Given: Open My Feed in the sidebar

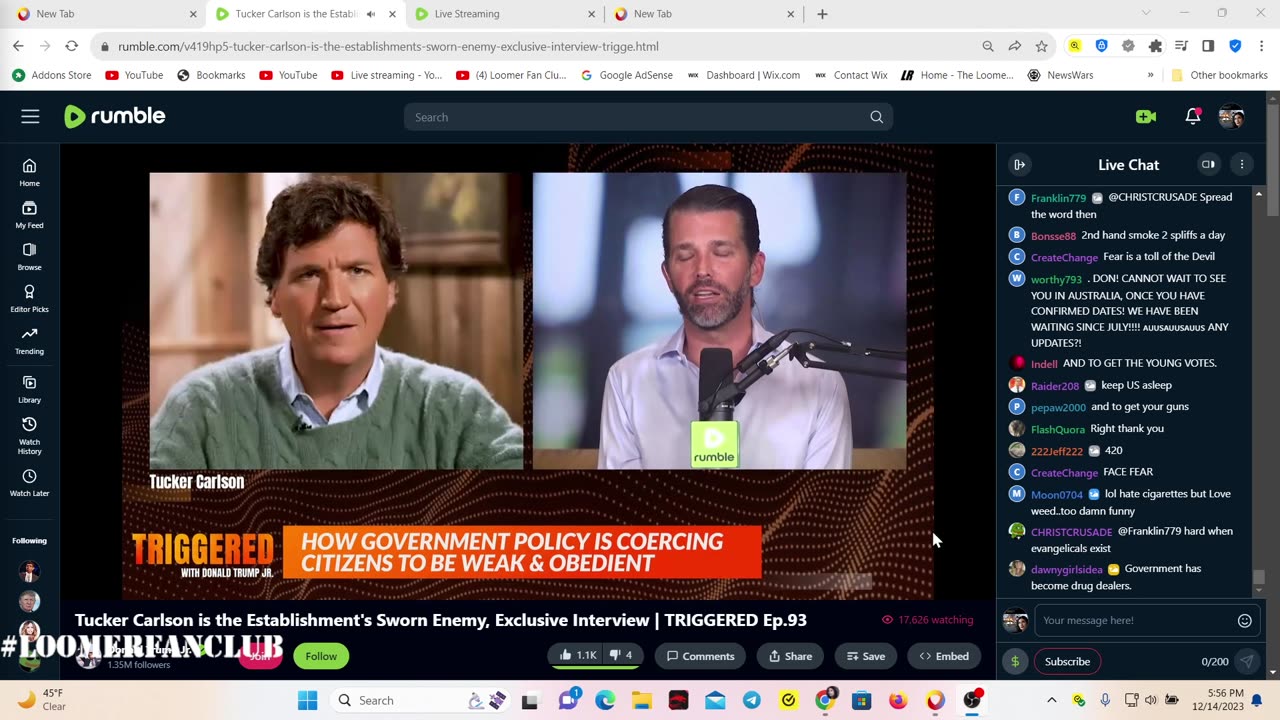Looking at the screenshot, I should [29, 214].
